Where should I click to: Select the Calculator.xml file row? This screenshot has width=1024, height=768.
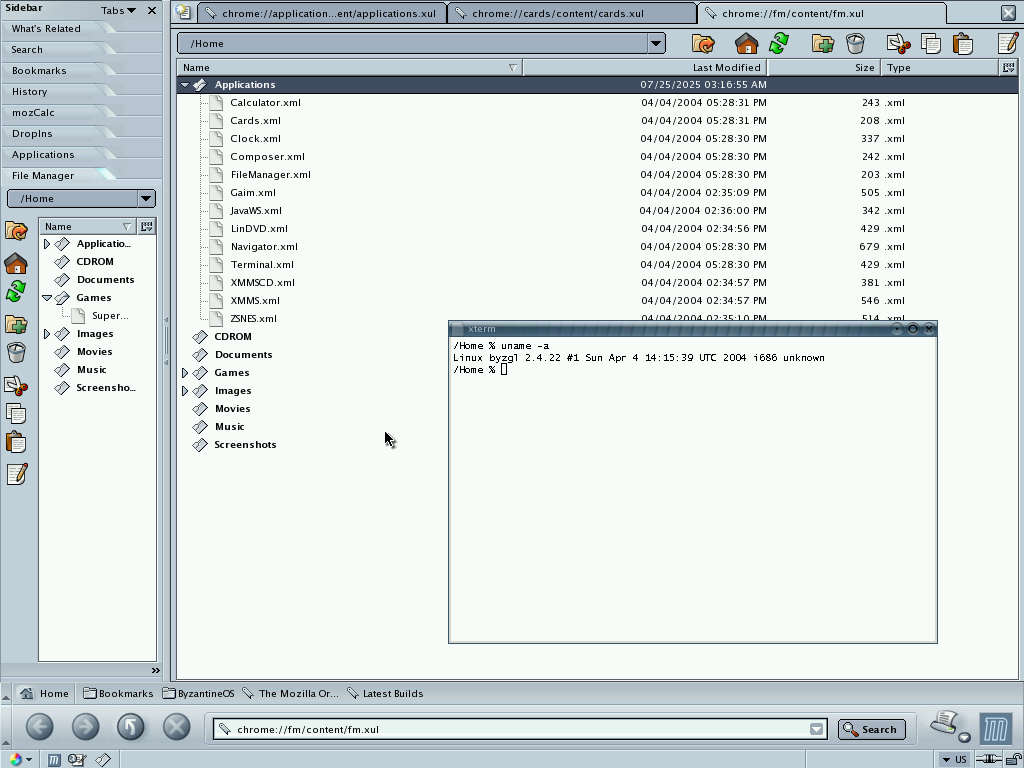click(x=597, y=103)
